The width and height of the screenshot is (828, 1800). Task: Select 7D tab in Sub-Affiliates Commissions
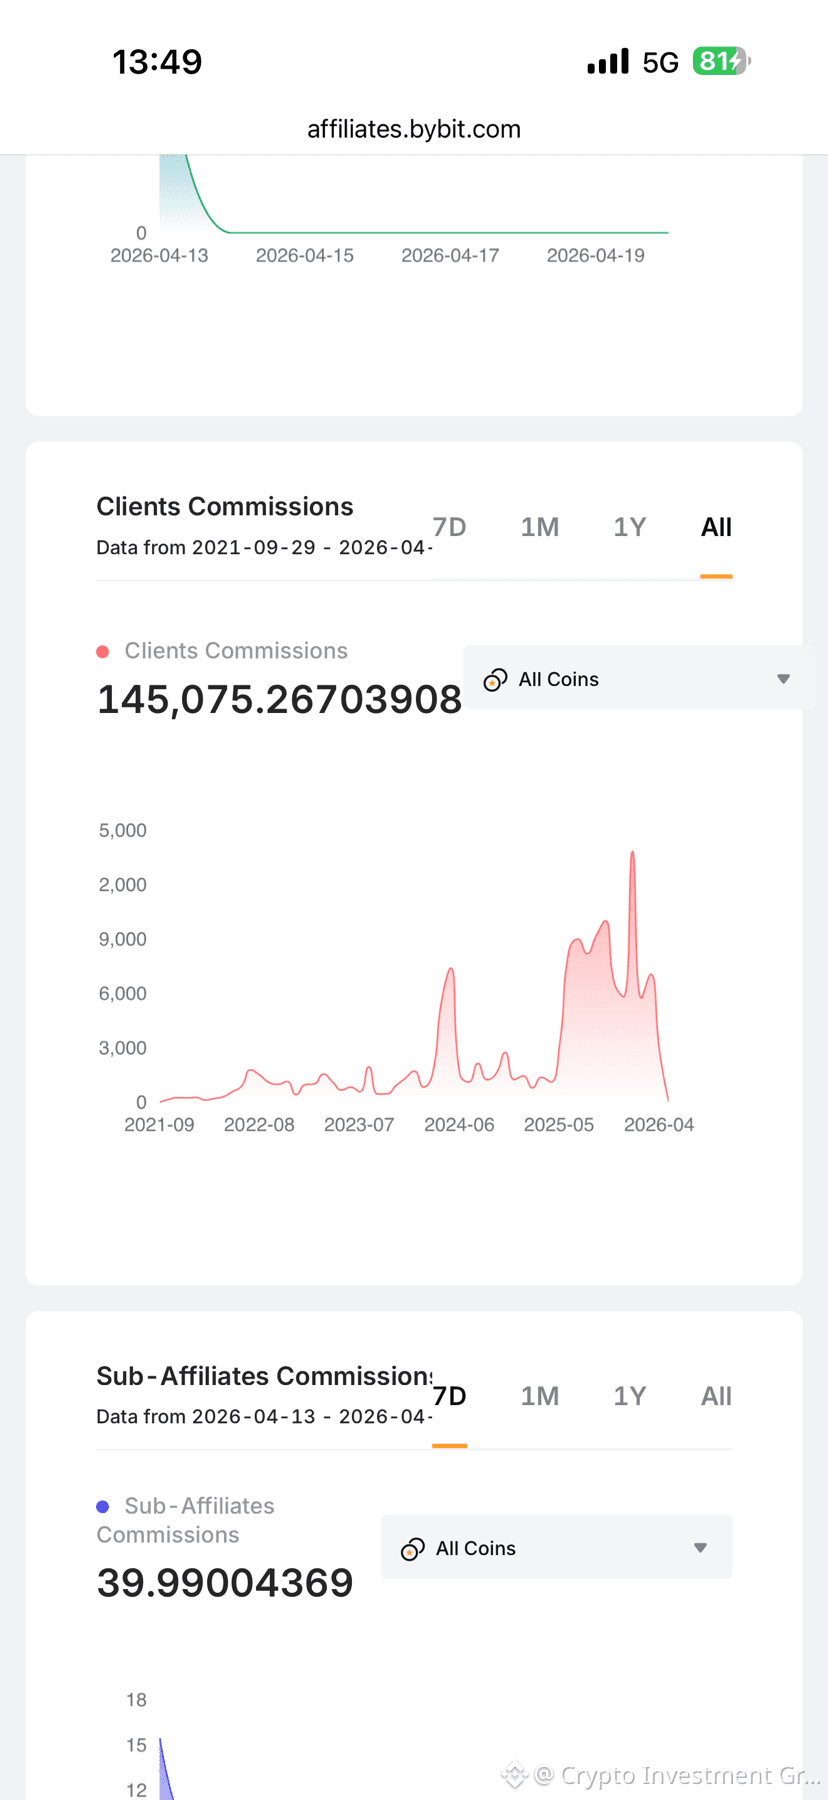[449, 1396]
